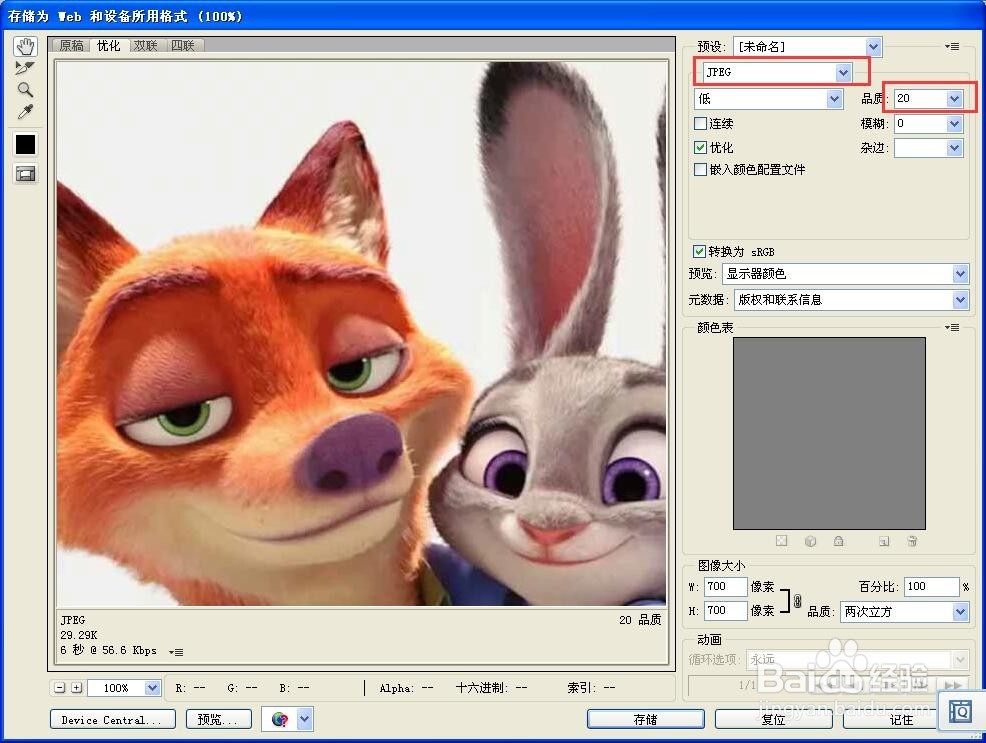The width and height of the screenshot is (986, 743).
Task: Click the zoom out minus button
Action: point(60,688)
